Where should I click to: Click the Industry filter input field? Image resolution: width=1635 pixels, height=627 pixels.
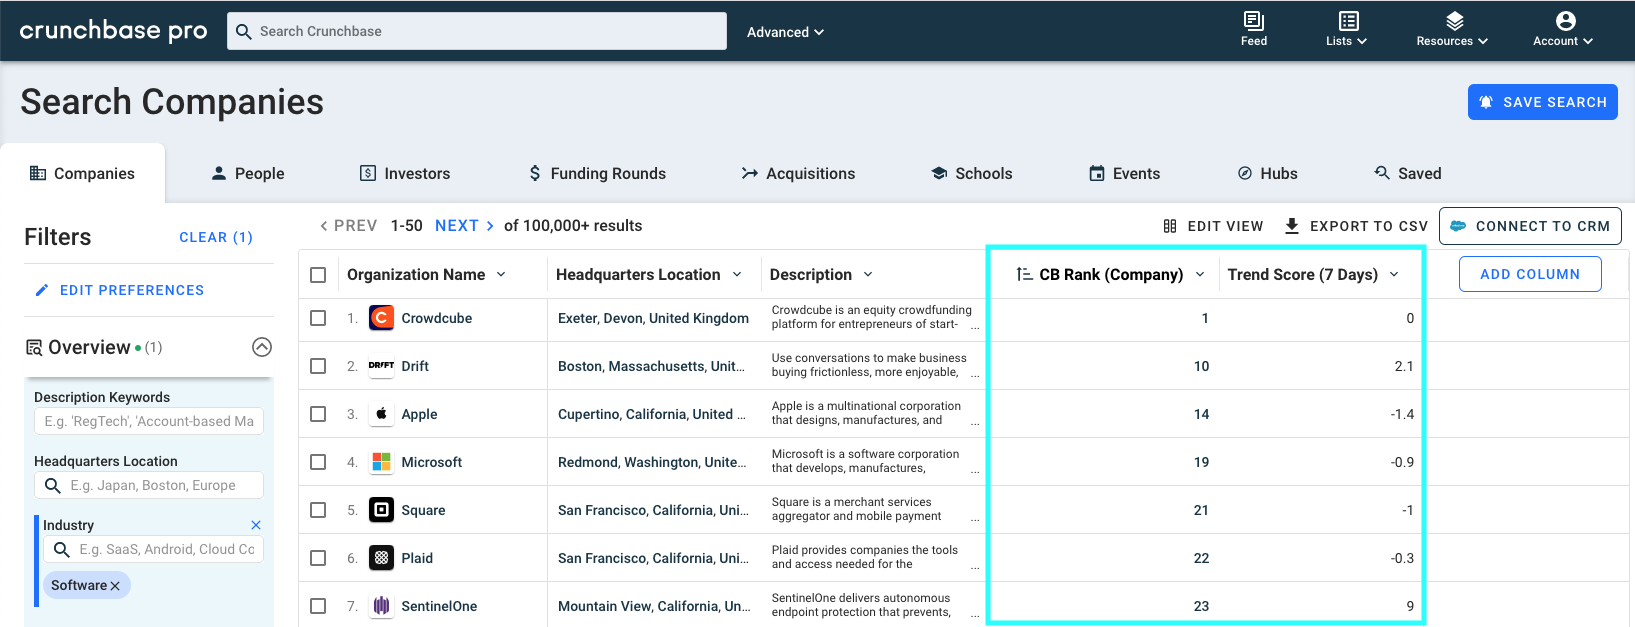click(153, 549)
